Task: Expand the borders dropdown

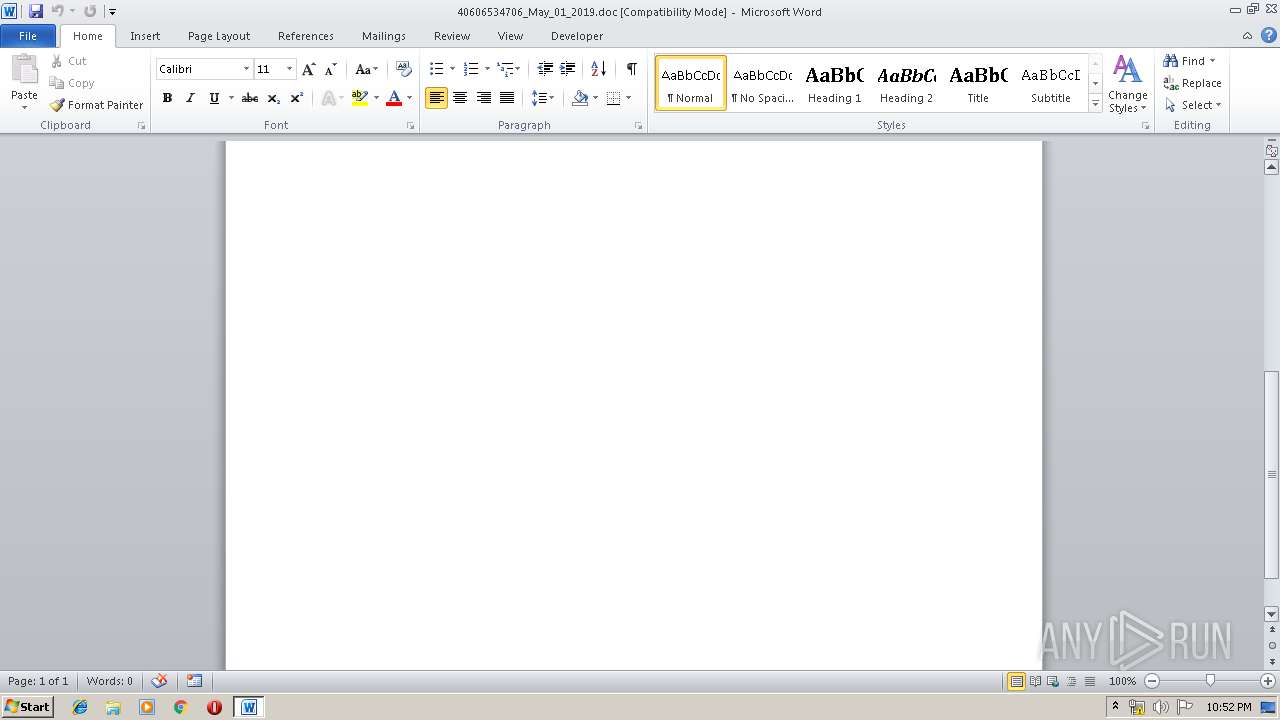Action: point(628,98)
